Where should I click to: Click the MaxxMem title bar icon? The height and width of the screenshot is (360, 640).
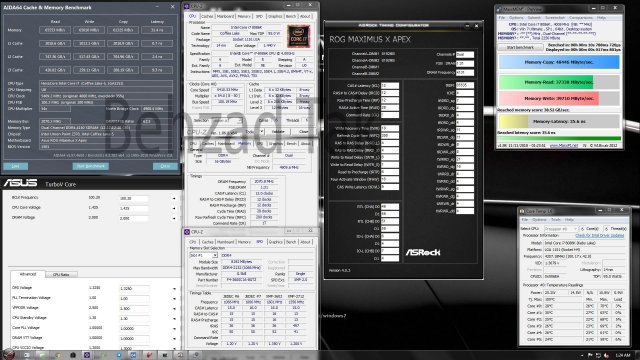point(500,9)
